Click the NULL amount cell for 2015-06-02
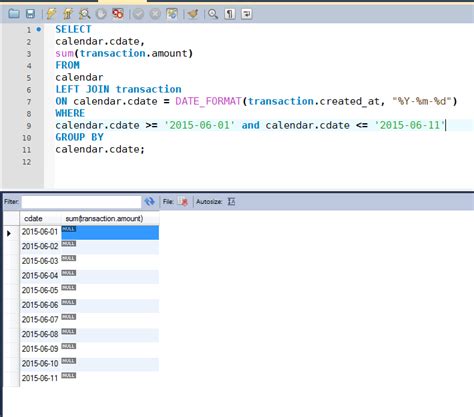Screen dimensions: 474x417 (x=110, y=247)
